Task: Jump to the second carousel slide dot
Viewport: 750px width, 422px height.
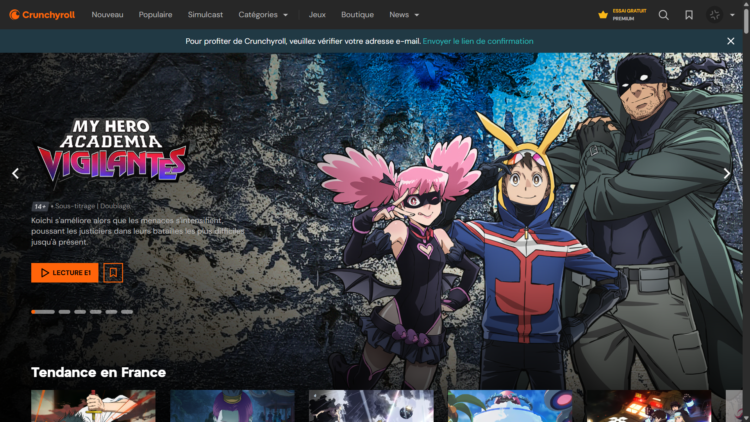Action: click(x=65, y=312)
